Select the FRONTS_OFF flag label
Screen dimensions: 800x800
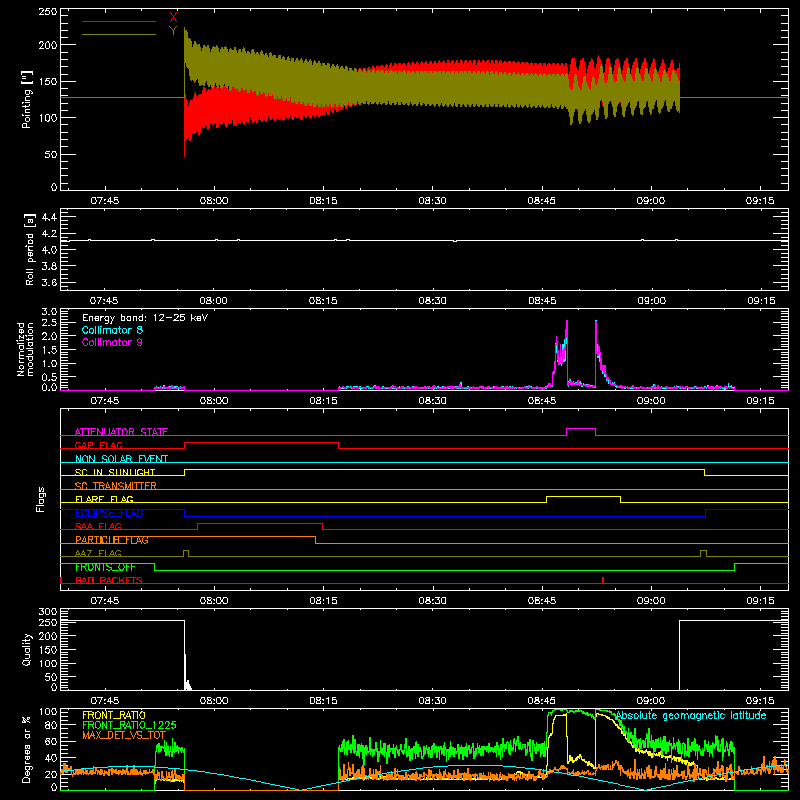coord(105,567)
